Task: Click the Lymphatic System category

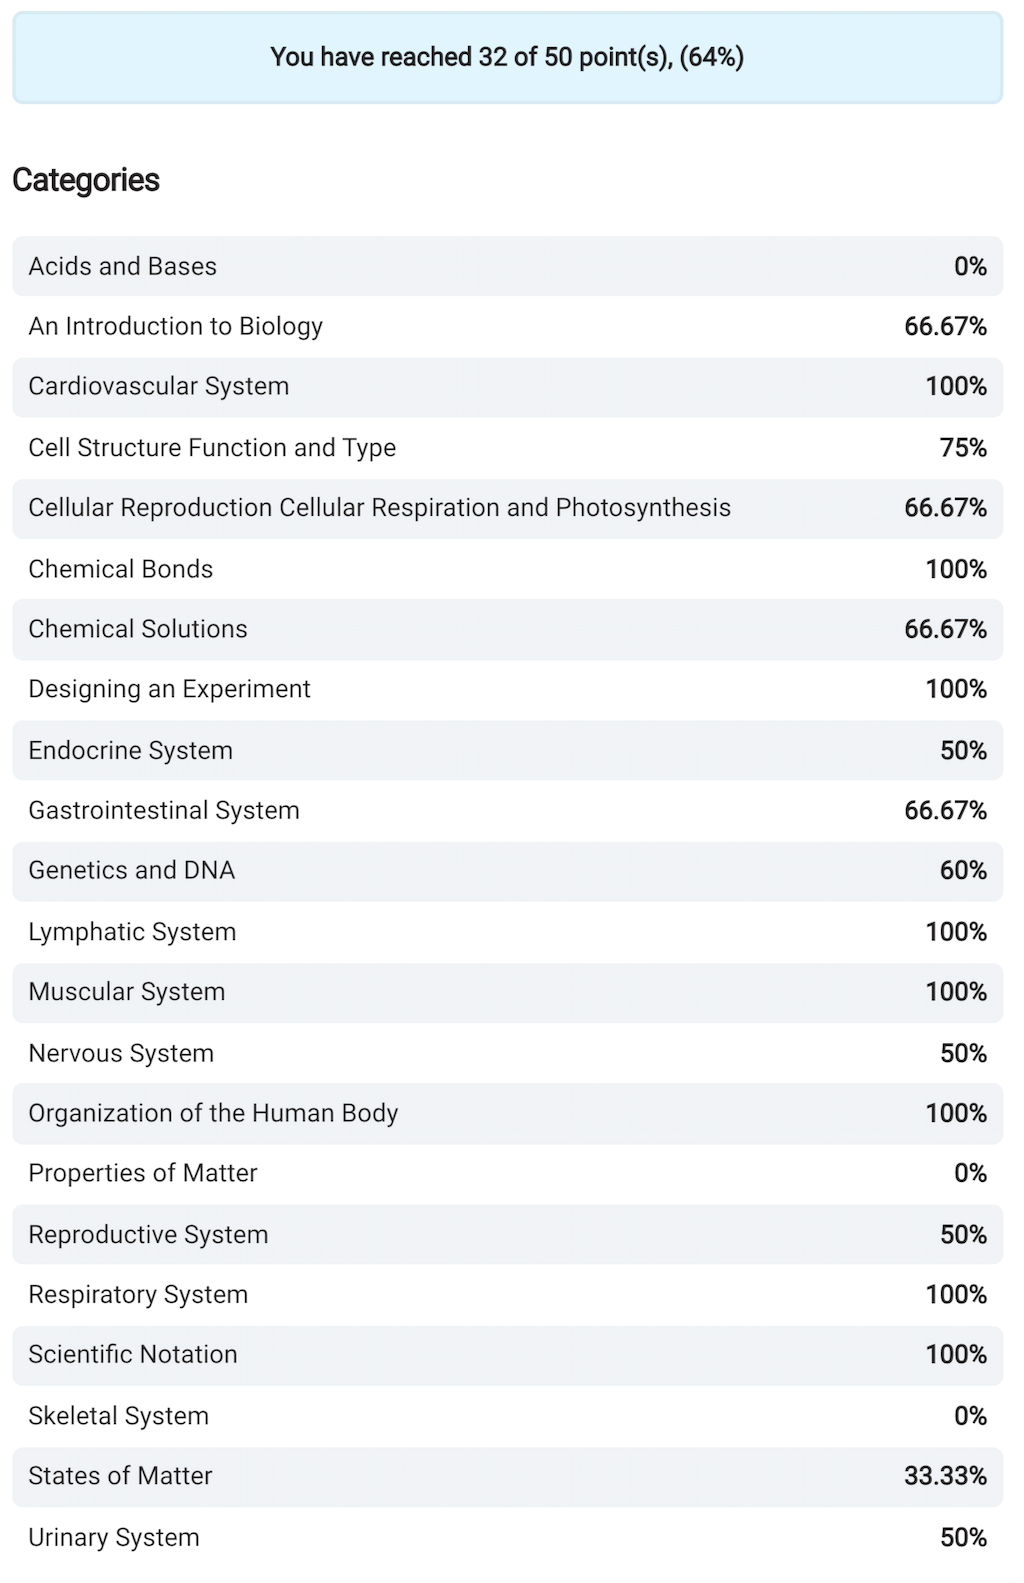Action: coord(133,932)
